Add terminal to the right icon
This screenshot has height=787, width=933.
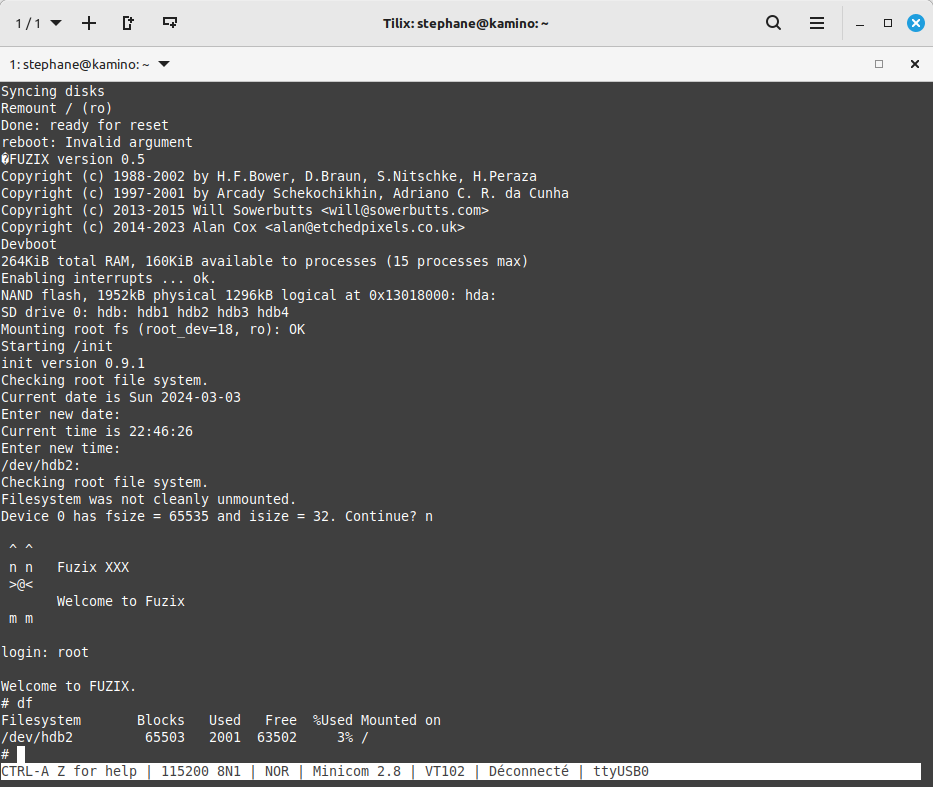click(128, 23)
